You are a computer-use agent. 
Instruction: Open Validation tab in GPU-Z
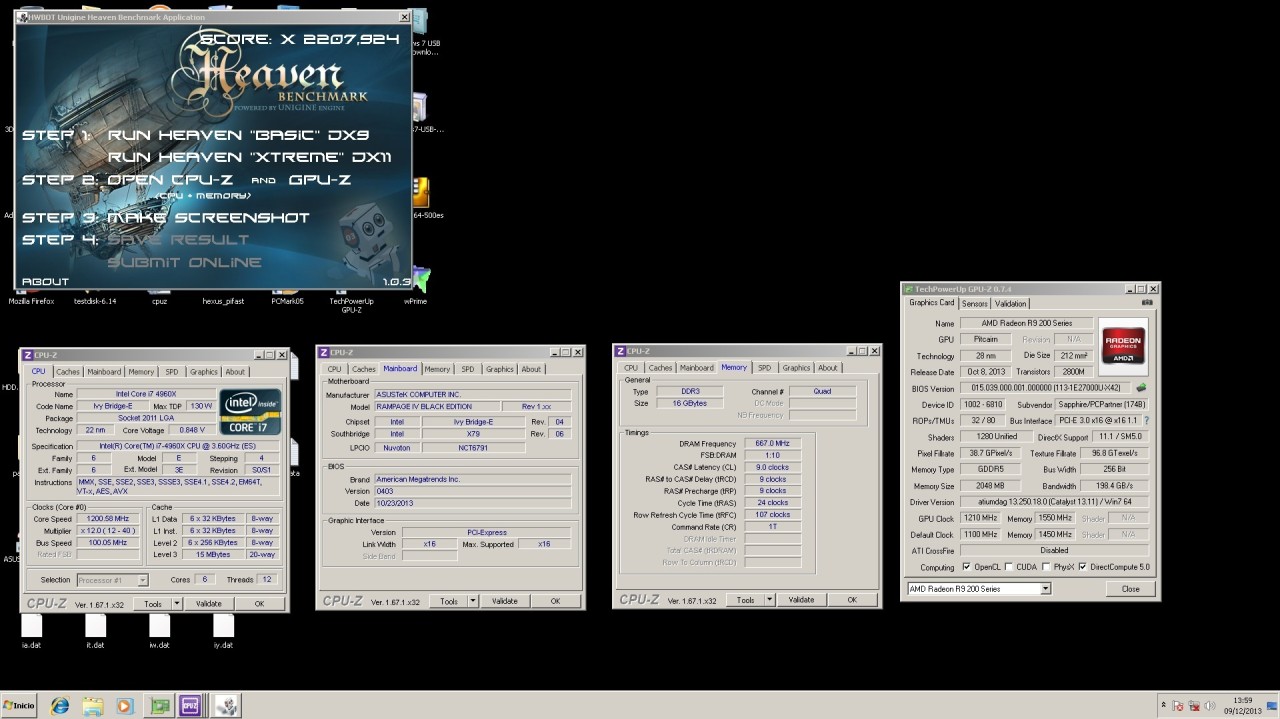1010,303
